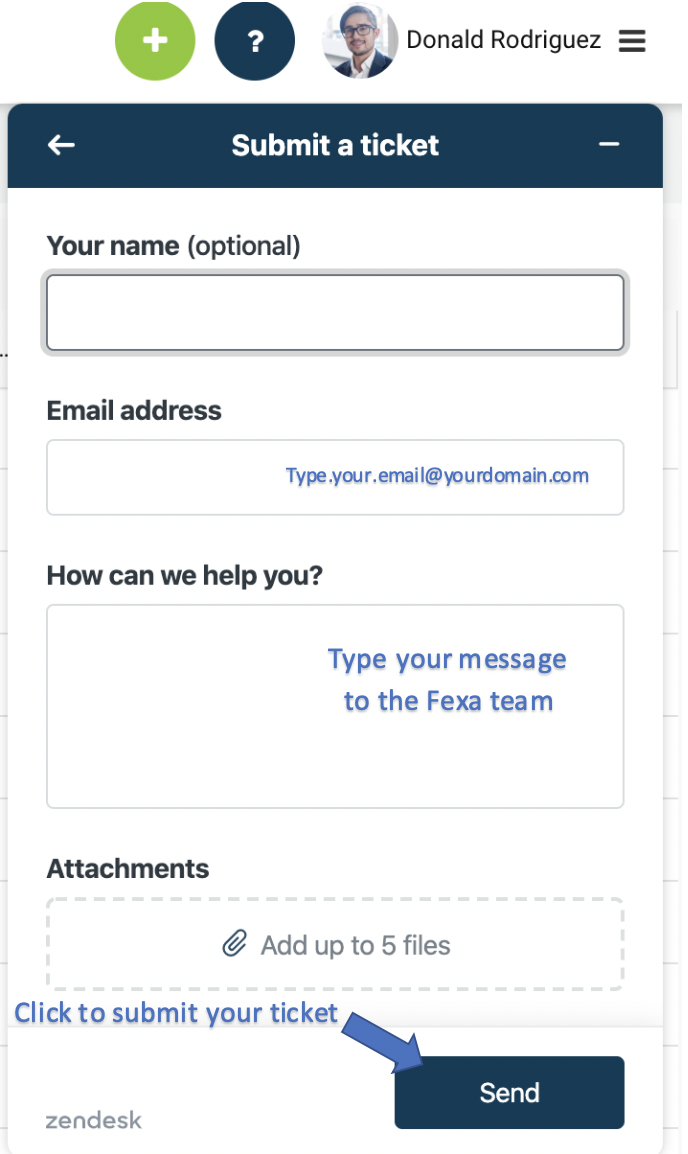Click the paperclip attachment icon
Image resolution: width=688 pixels, height=1154 pixels.
pyautogui.click(x=236, y=943)
